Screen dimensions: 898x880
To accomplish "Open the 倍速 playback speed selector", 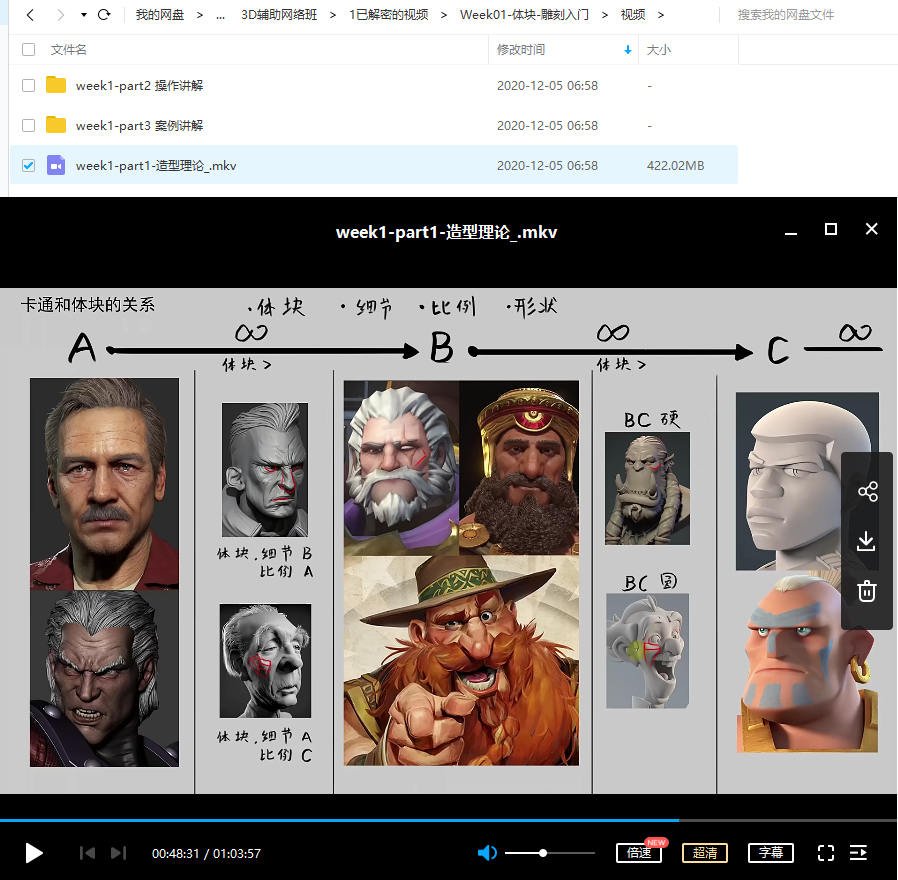I will (639, 853).
